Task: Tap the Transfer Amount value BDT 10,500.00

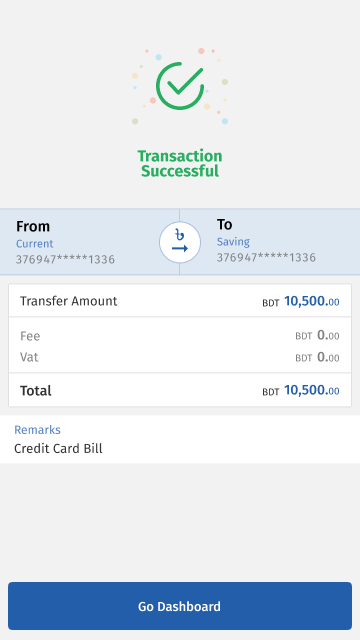Action: pos(301,301)
